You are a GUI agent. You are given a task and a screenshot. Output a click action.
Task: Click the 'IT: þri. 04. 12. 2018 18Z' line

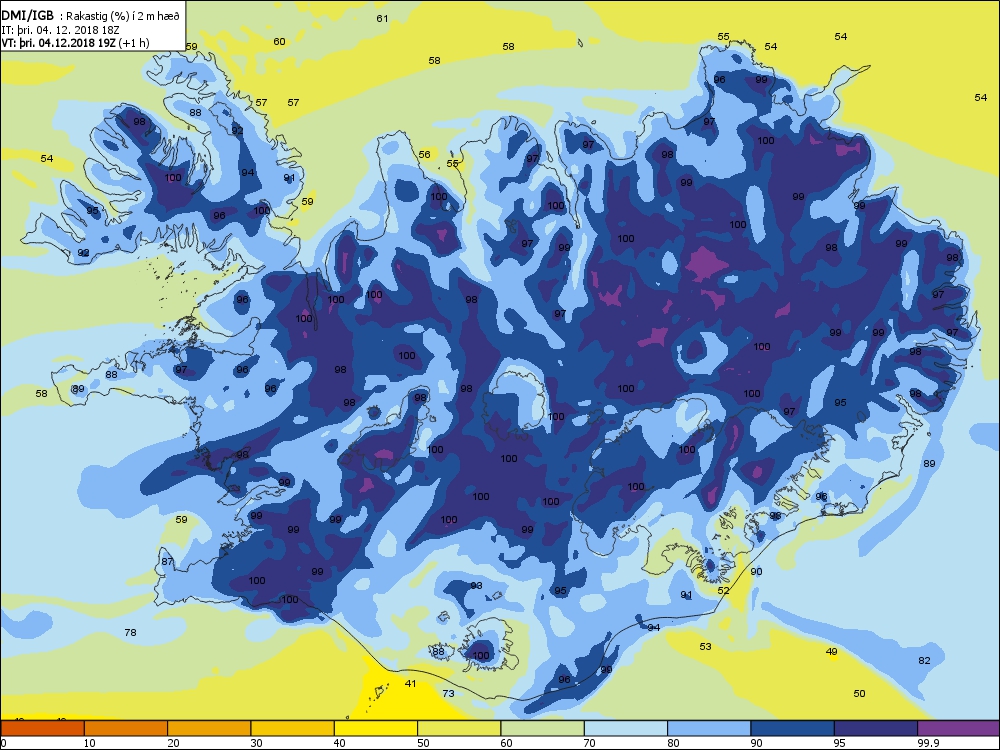(x=61, y=29)
